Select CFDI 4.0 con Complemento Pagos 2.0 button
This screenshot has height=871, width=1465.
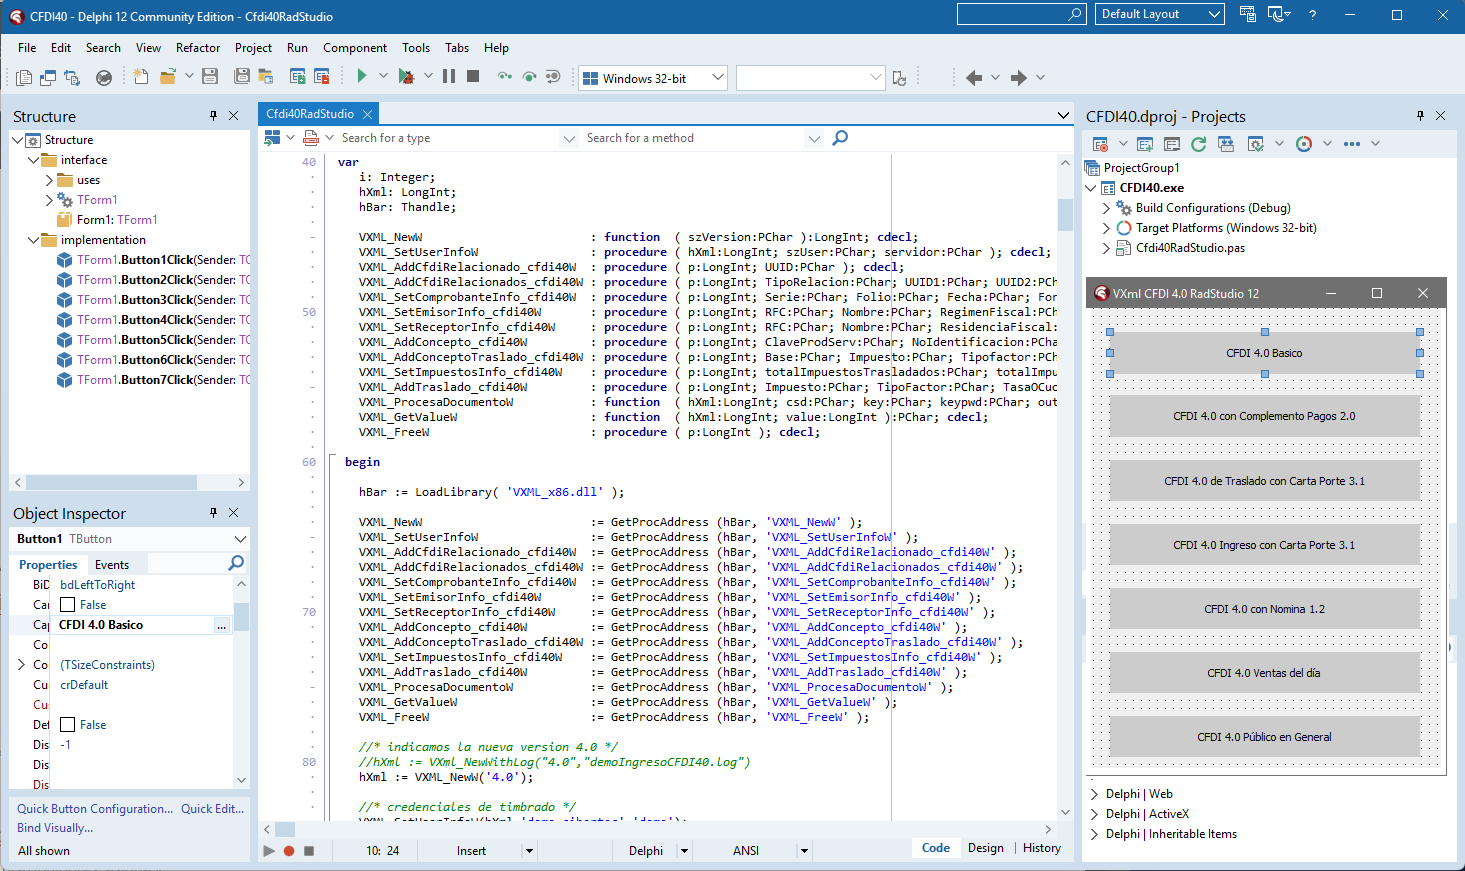1264,416
